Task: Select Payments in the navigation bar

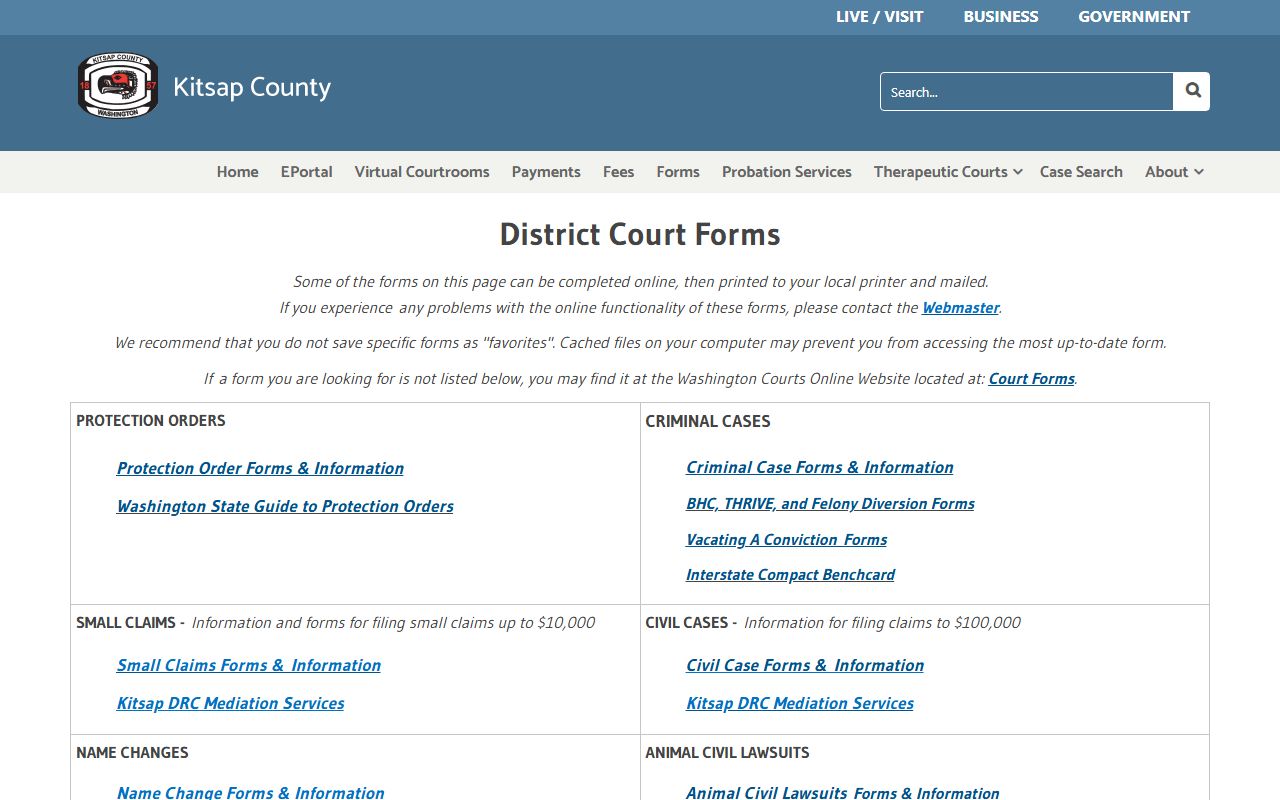Action: point(546,172)
